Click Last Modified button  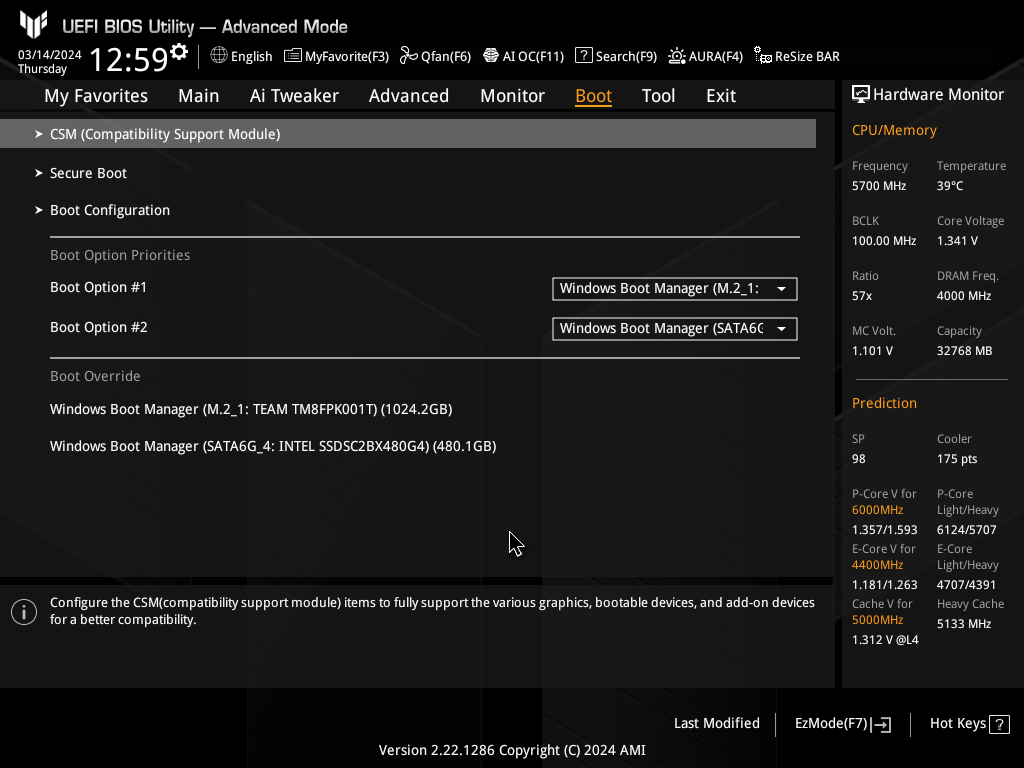[716, 724]
